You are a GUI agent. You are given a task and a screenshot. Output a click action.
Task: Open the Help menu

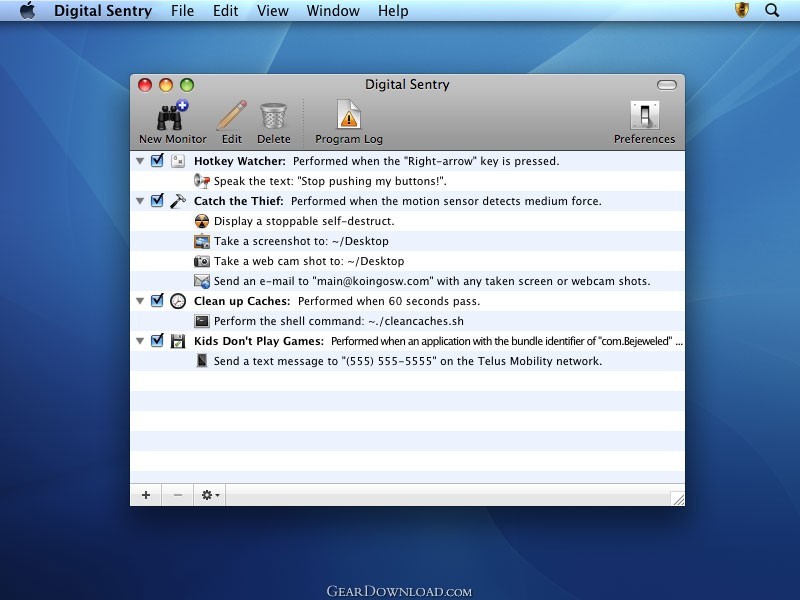pos(393,11)
